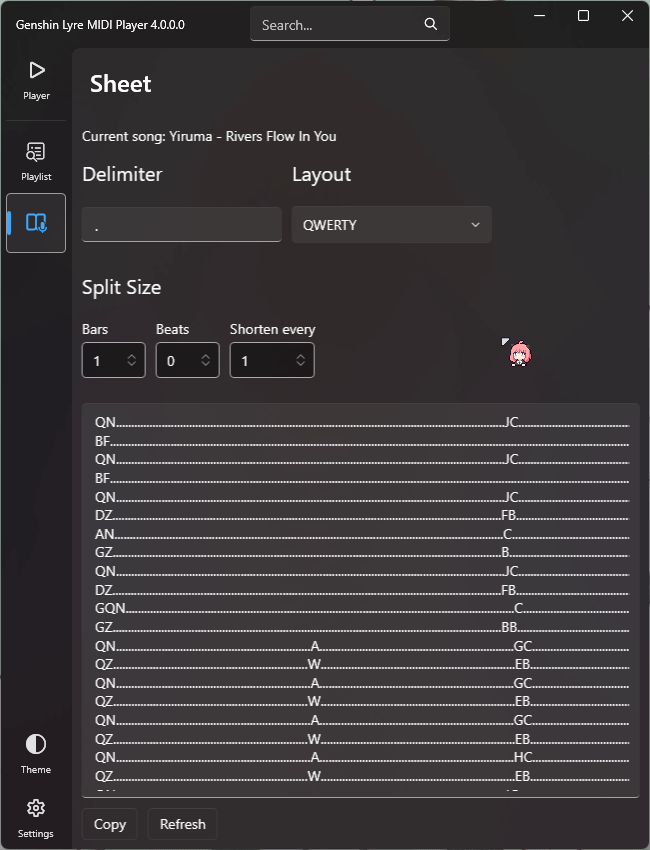Screen dimensions: 650x850
Task: Click the anime mascot sprite above the sheet
Action: (x=519, y=353)
